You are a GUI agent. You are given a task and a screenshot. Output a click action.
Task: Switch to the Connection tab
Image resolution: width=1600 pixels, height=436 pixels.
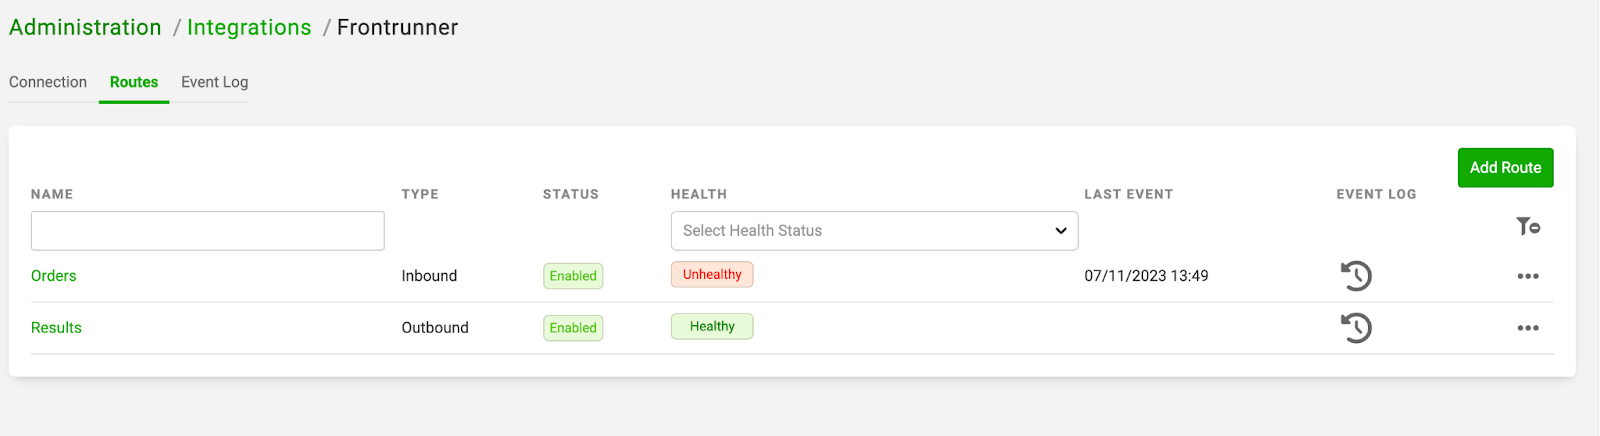(x=48, y=82)
